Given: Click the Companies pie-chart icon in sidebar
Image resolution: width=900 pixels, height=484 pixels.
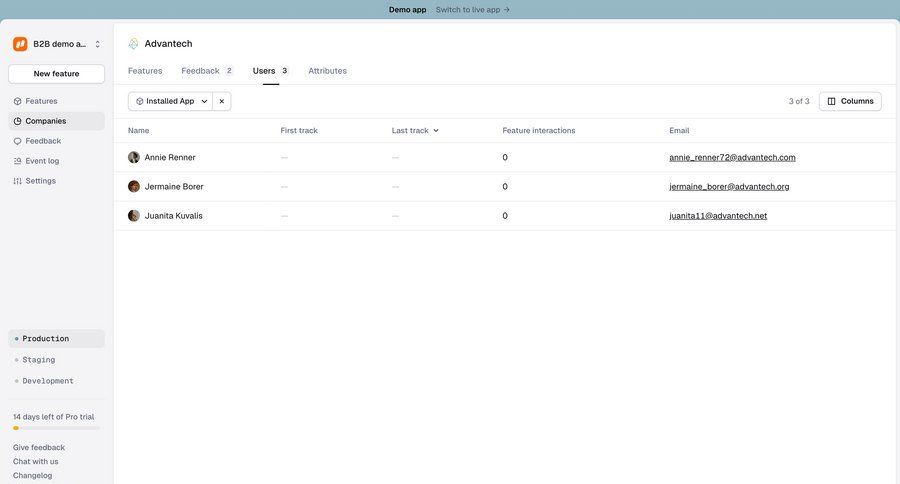Looking at the screenshot, I should (17, 121).
